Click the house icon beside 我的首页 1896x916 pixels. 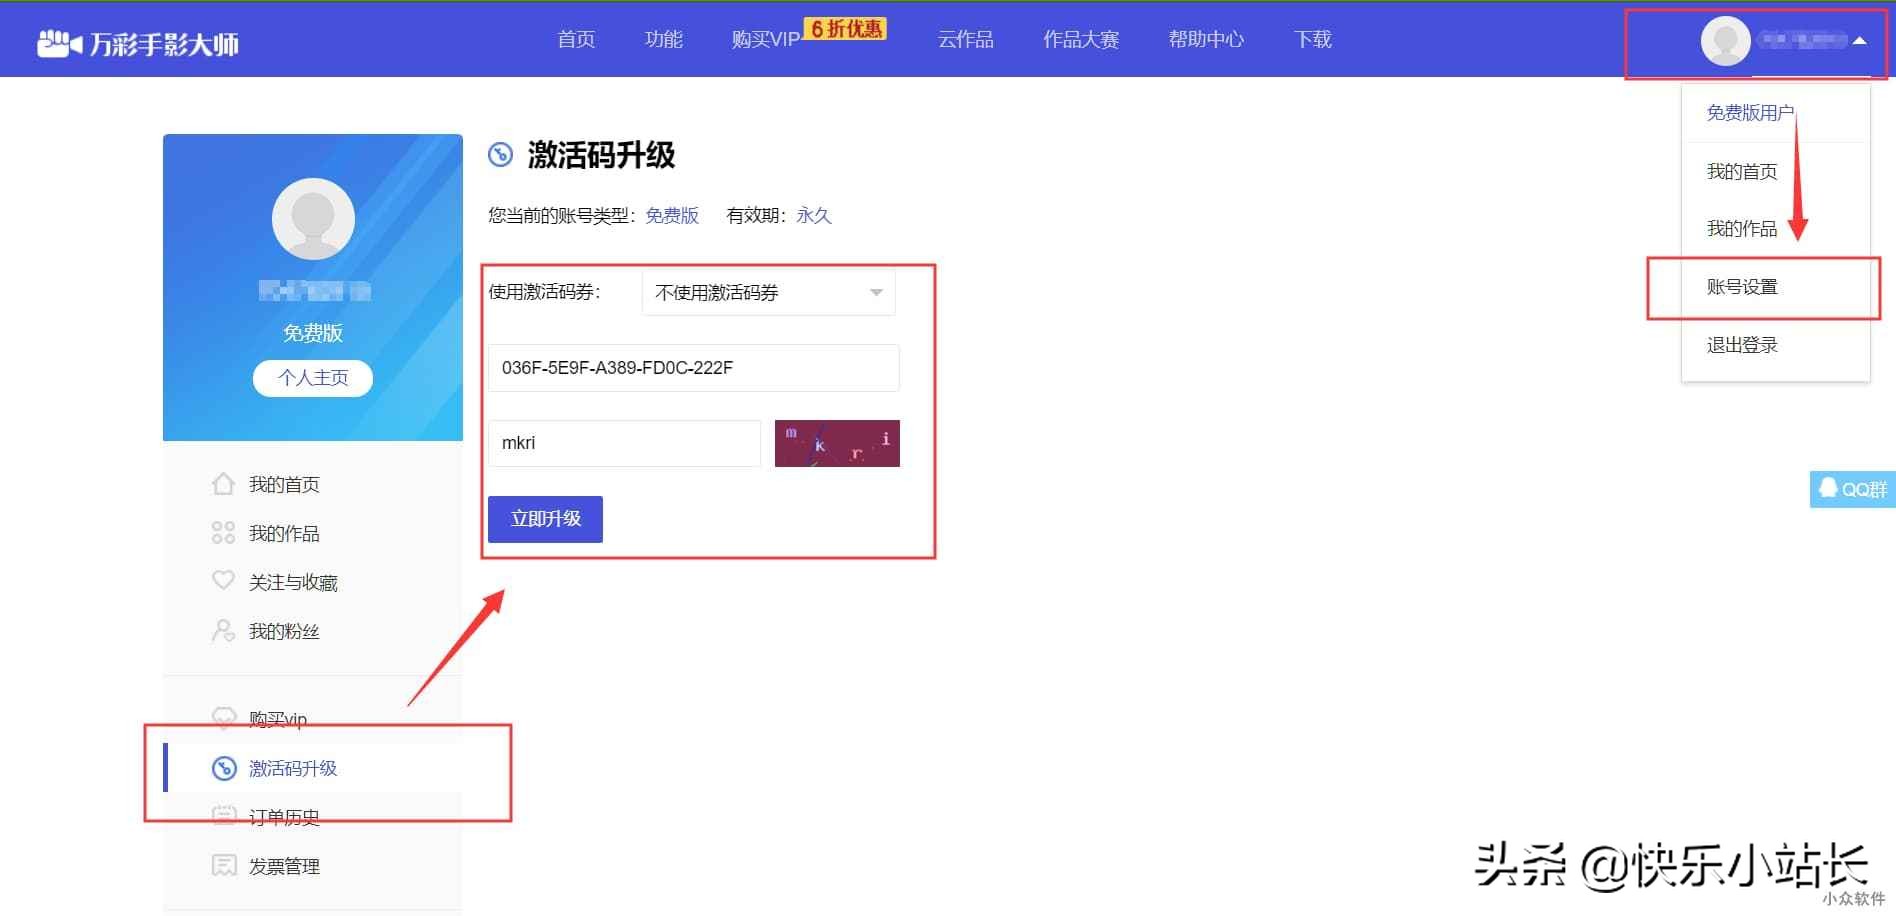[223, 484]
